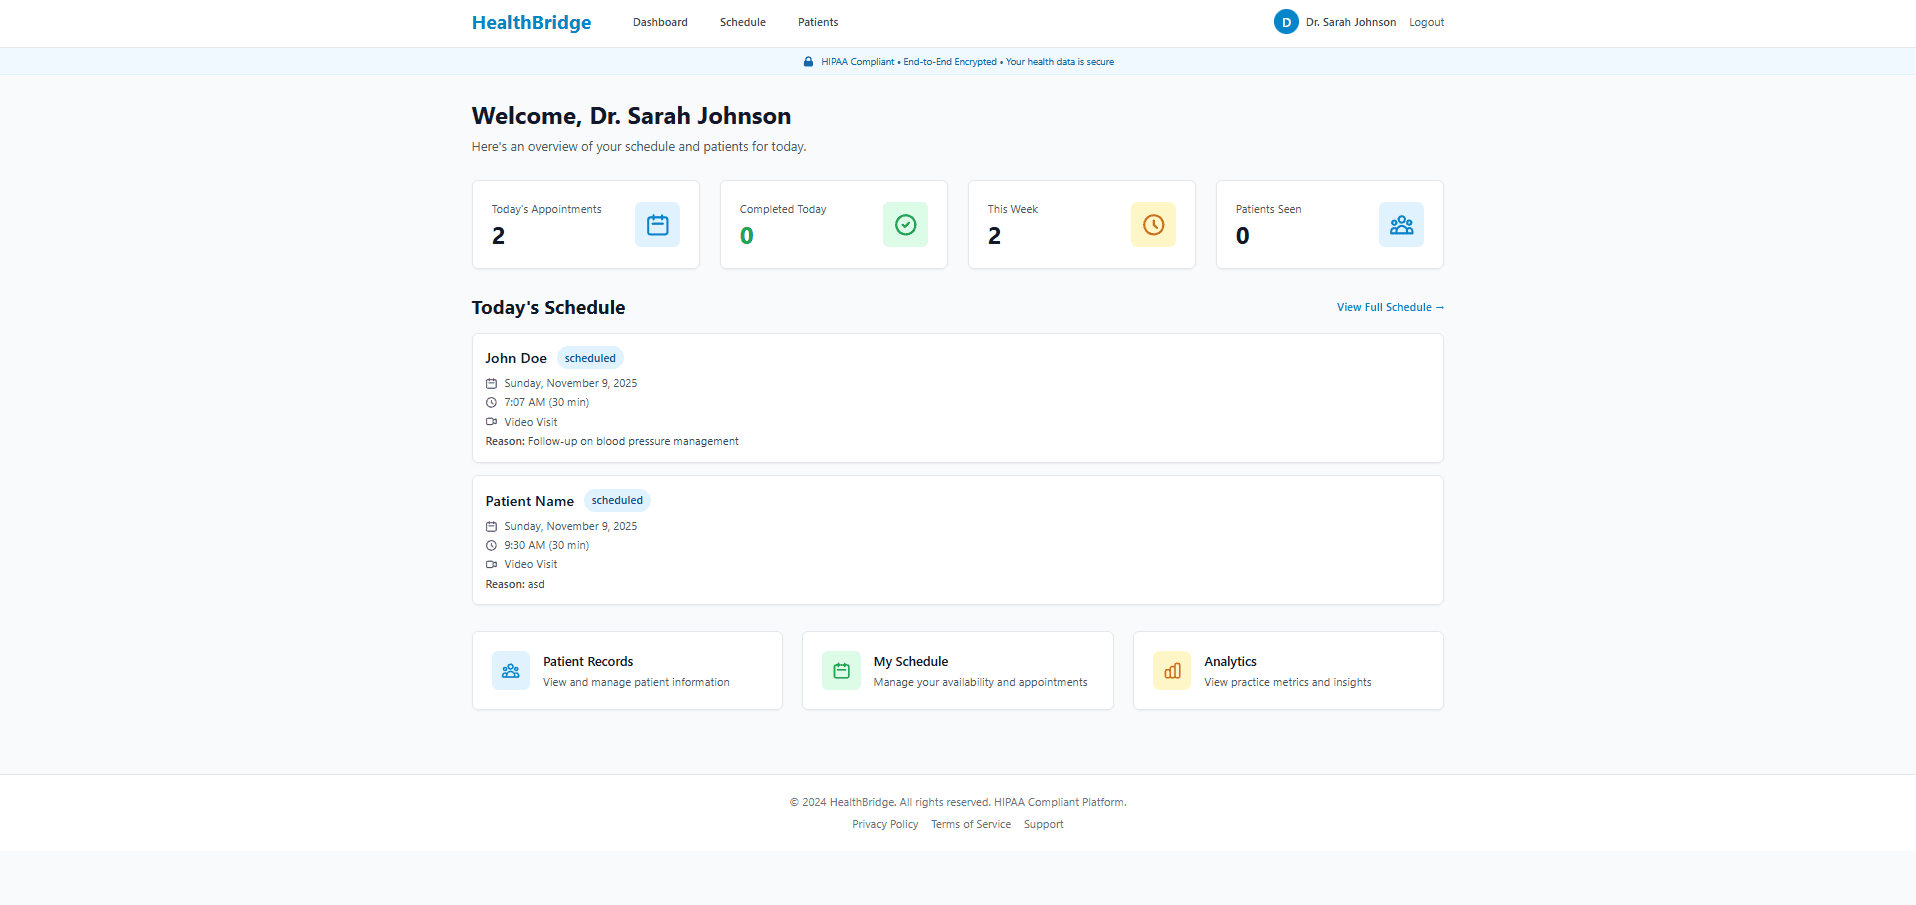The width and height of the screenshot is (1916, 905).
Task: Open View Full Schedule
Action: point(1389,307)
